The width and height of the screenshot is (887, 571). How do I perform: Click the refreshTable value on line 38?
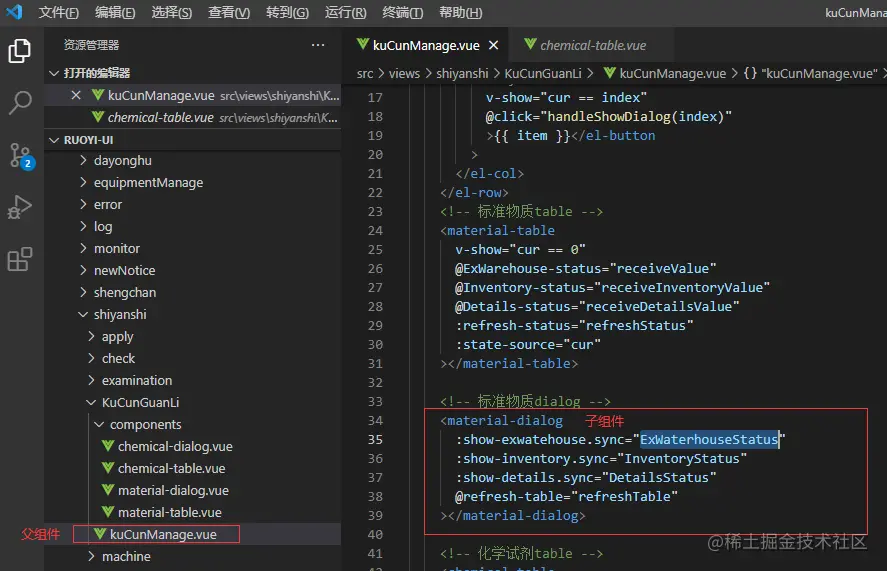pyautogui.click(x=624, y=496)
